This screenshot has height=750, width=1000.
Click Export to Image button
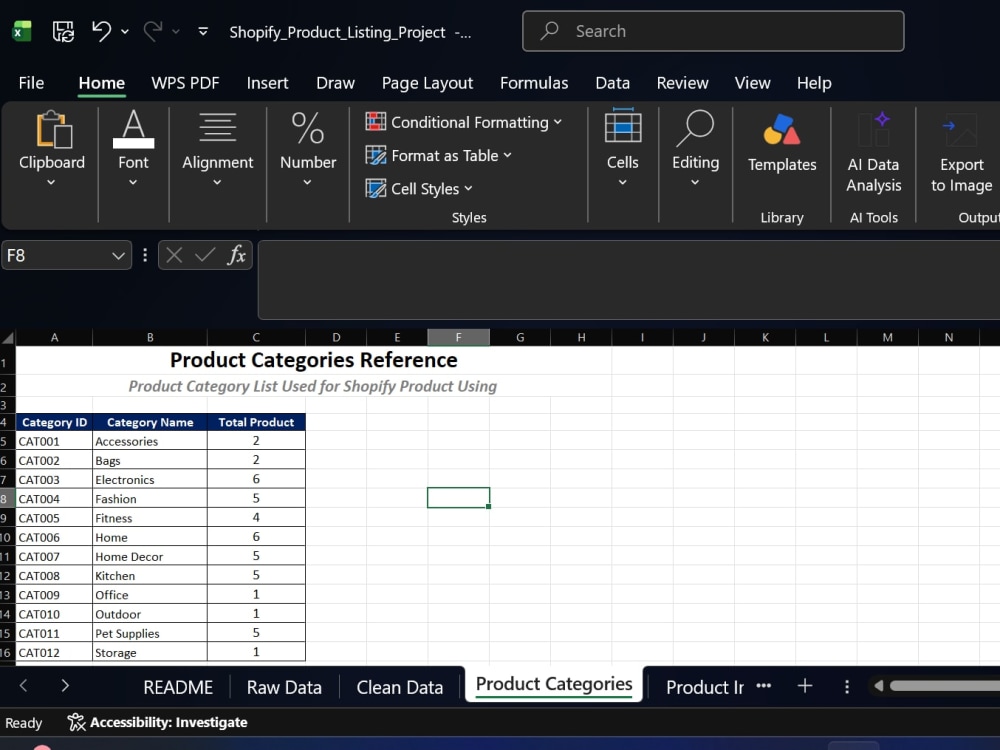tap(961, 153)
